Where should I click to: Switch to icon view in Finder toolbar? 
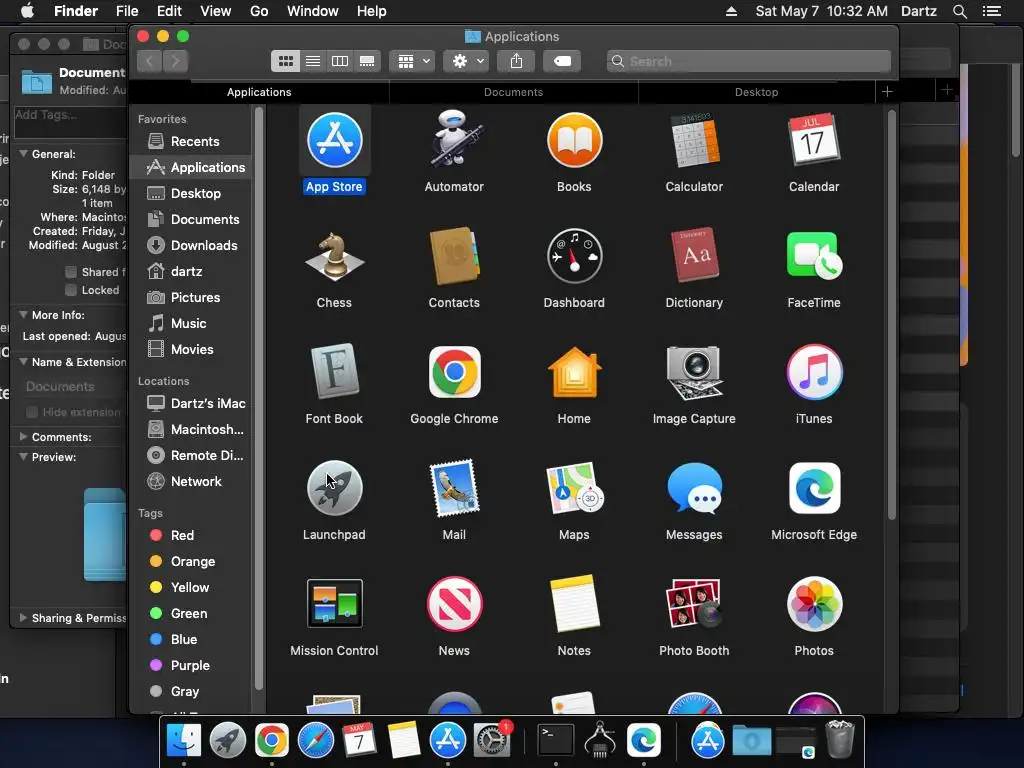click(x=285, y=61)
